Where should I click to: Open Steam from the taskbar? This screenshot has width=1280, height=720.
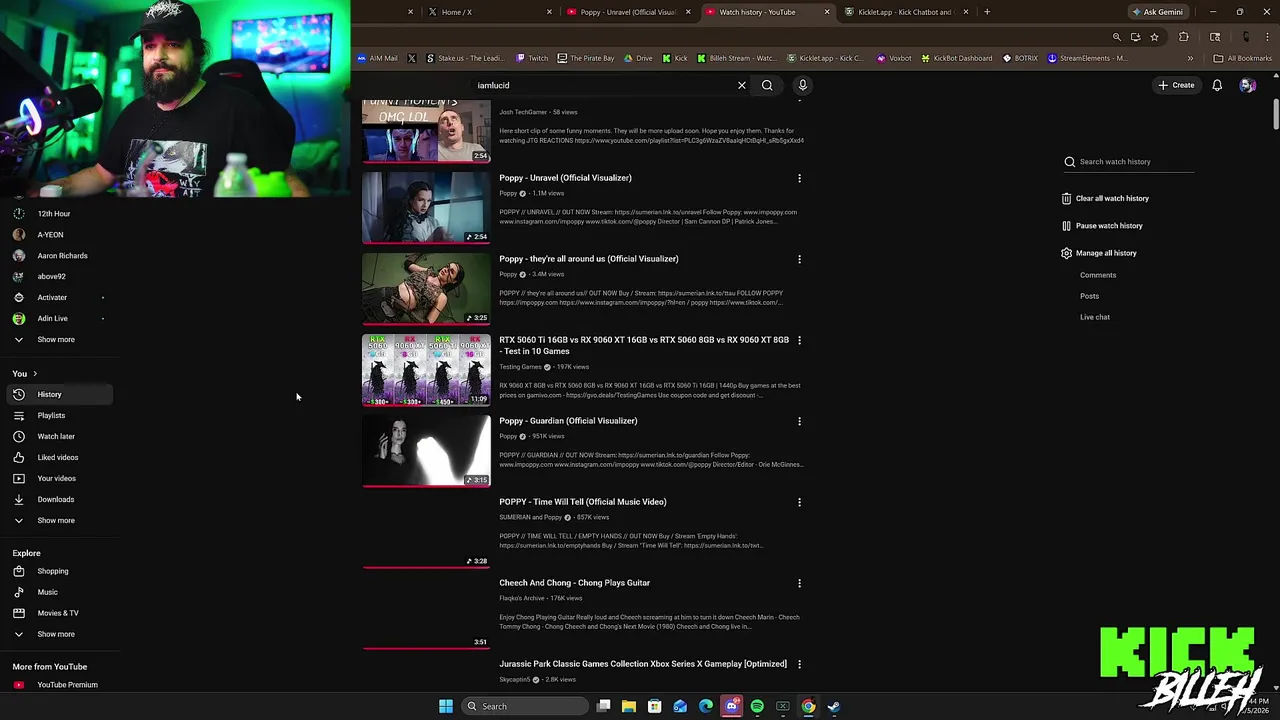tap(833, 706)
